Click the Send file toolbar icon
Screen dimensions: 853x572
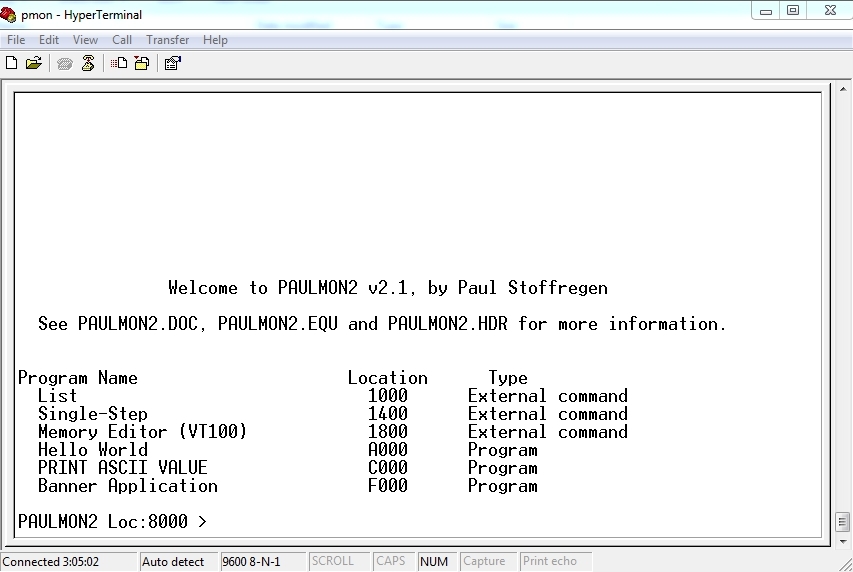pos(119,64)
